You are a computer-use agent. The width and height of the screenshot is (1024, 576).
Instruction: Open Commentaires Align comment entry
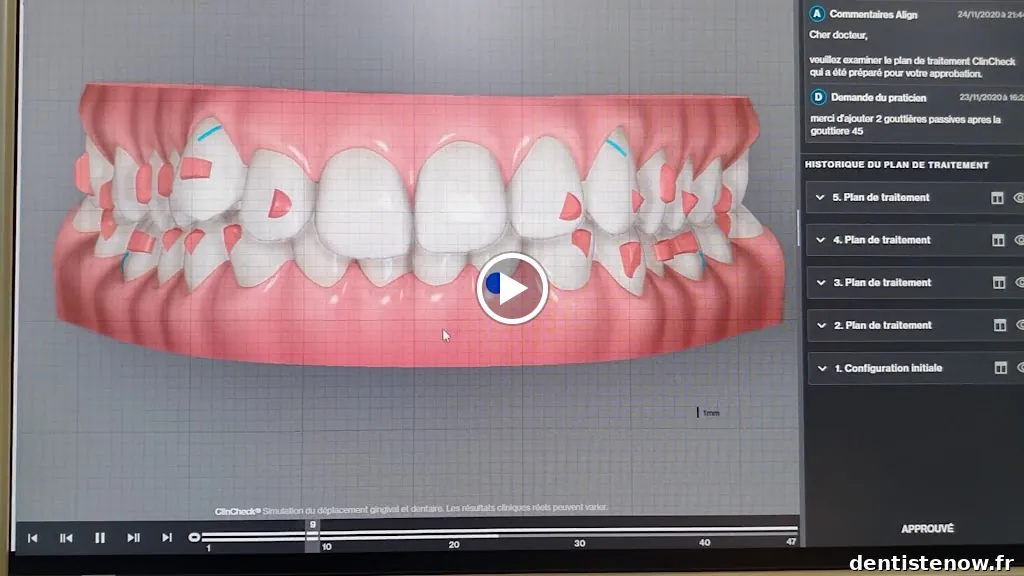(x=873, y=14)
